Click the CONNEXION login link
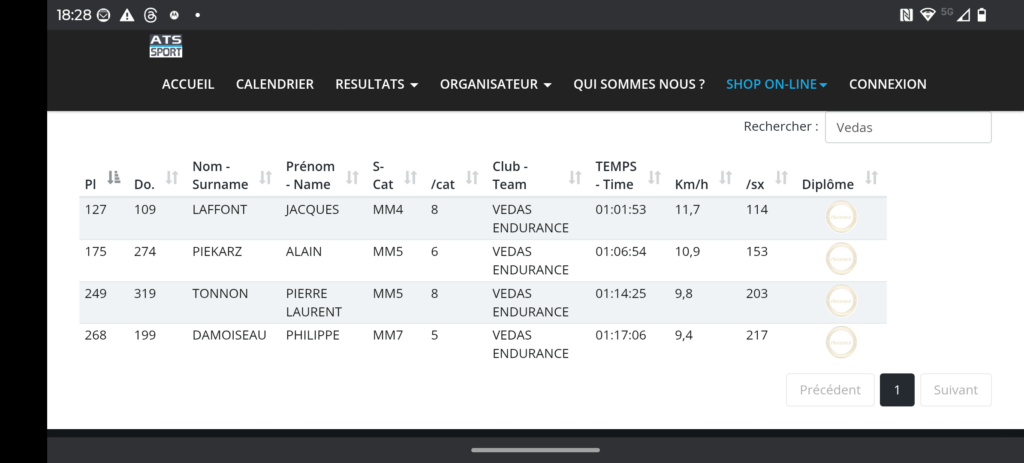 (x=887, y=85)
